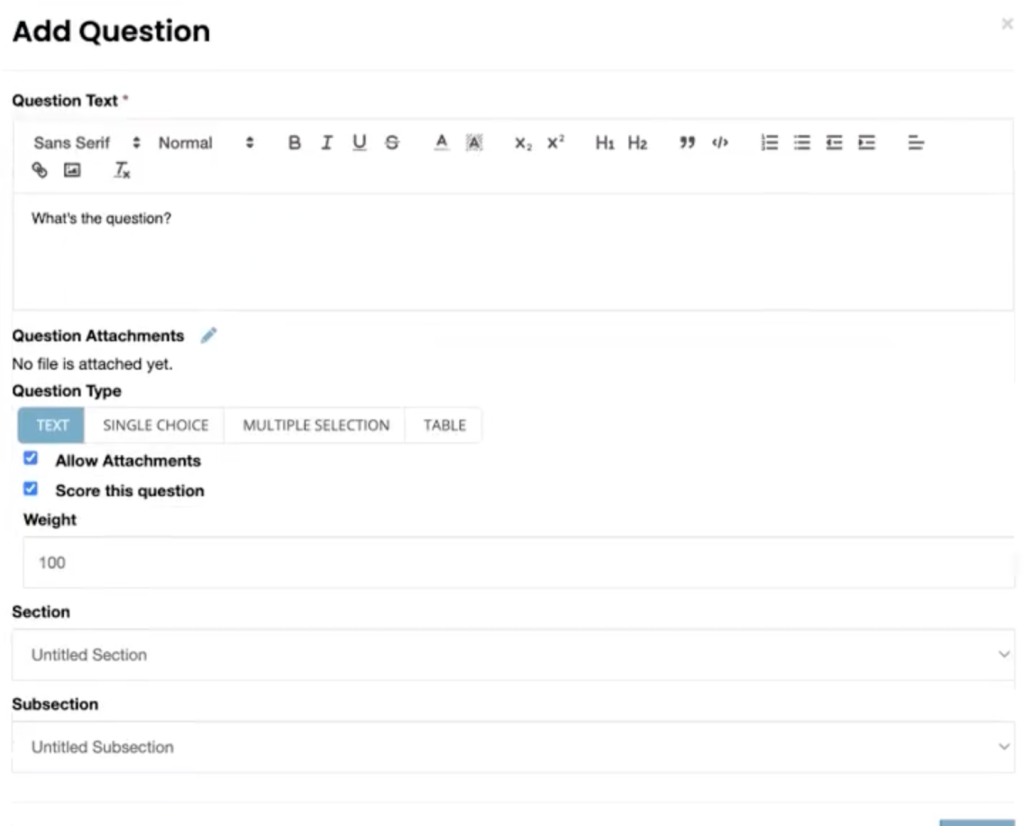
Task: Insert a blockquote
Action: 687,142
